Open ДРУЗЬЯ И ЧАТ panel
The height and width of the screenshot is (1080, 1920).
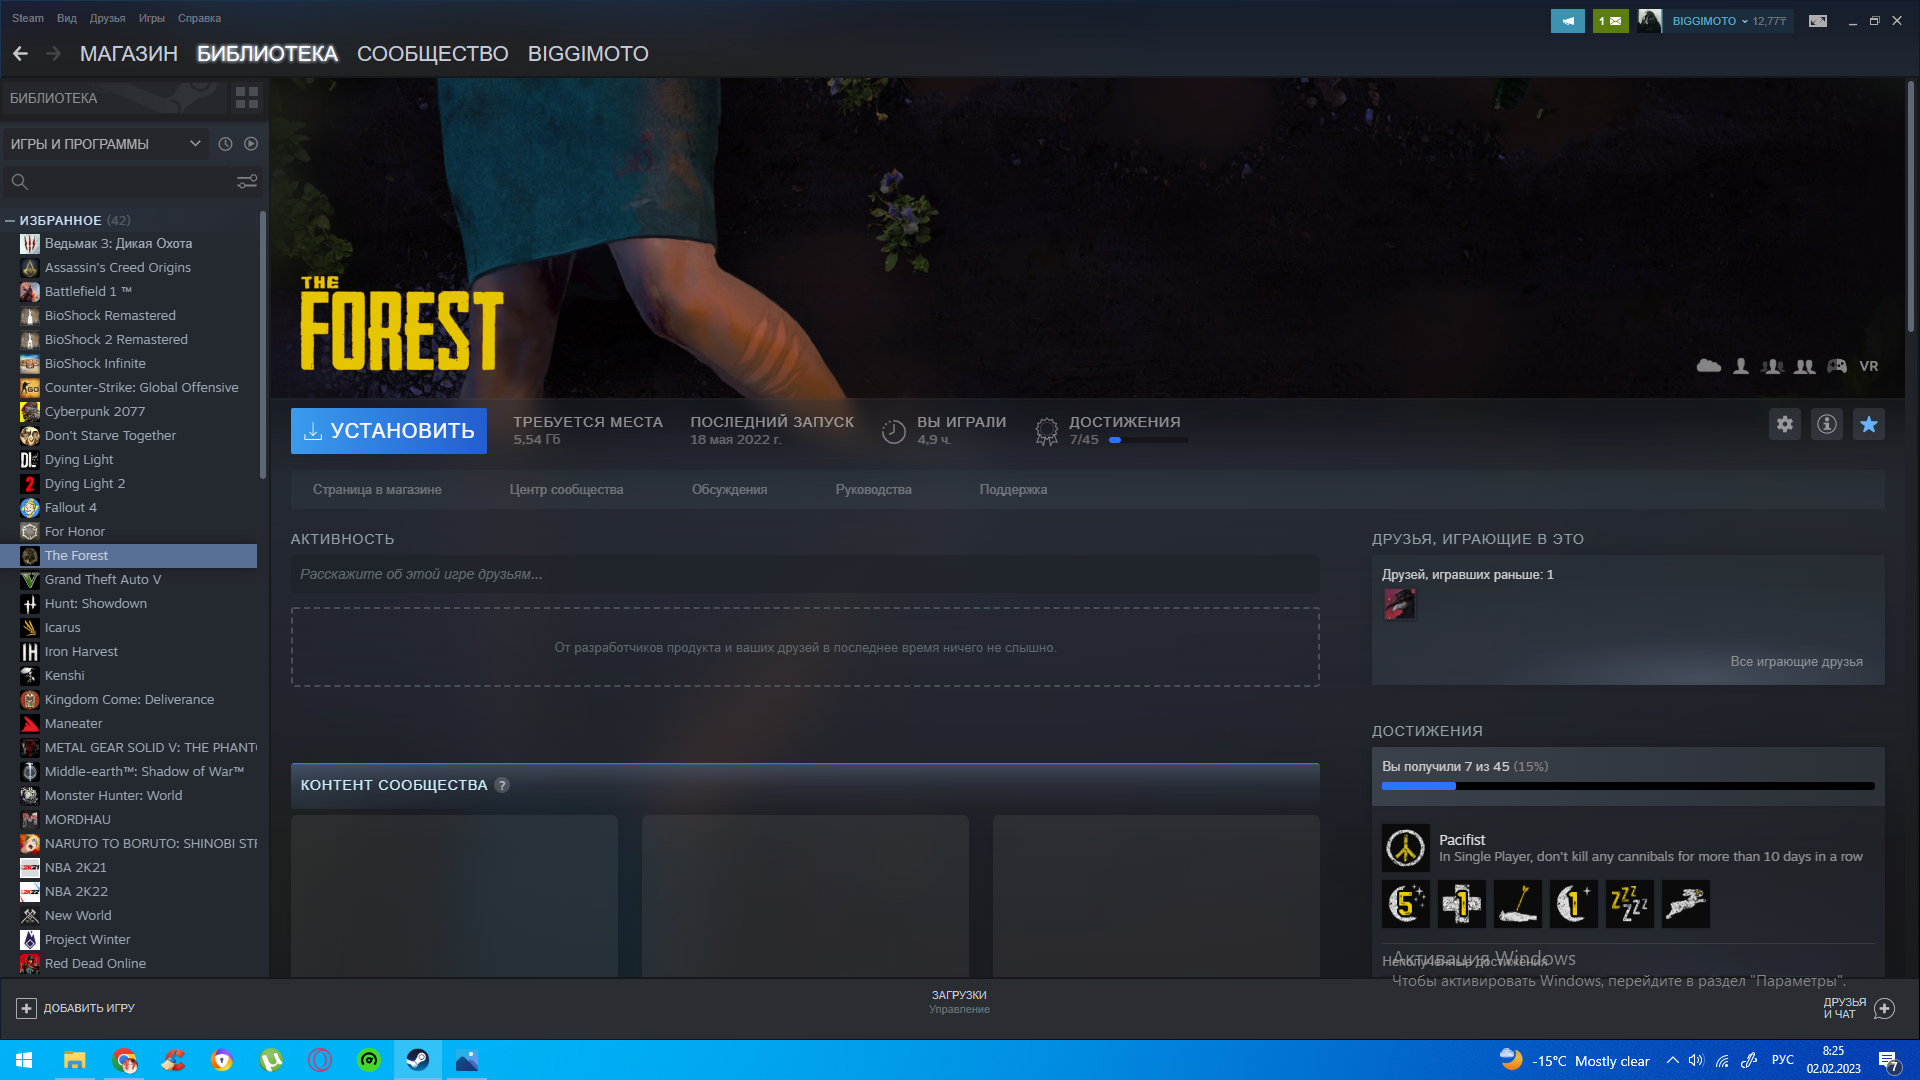[1858, 1008]
